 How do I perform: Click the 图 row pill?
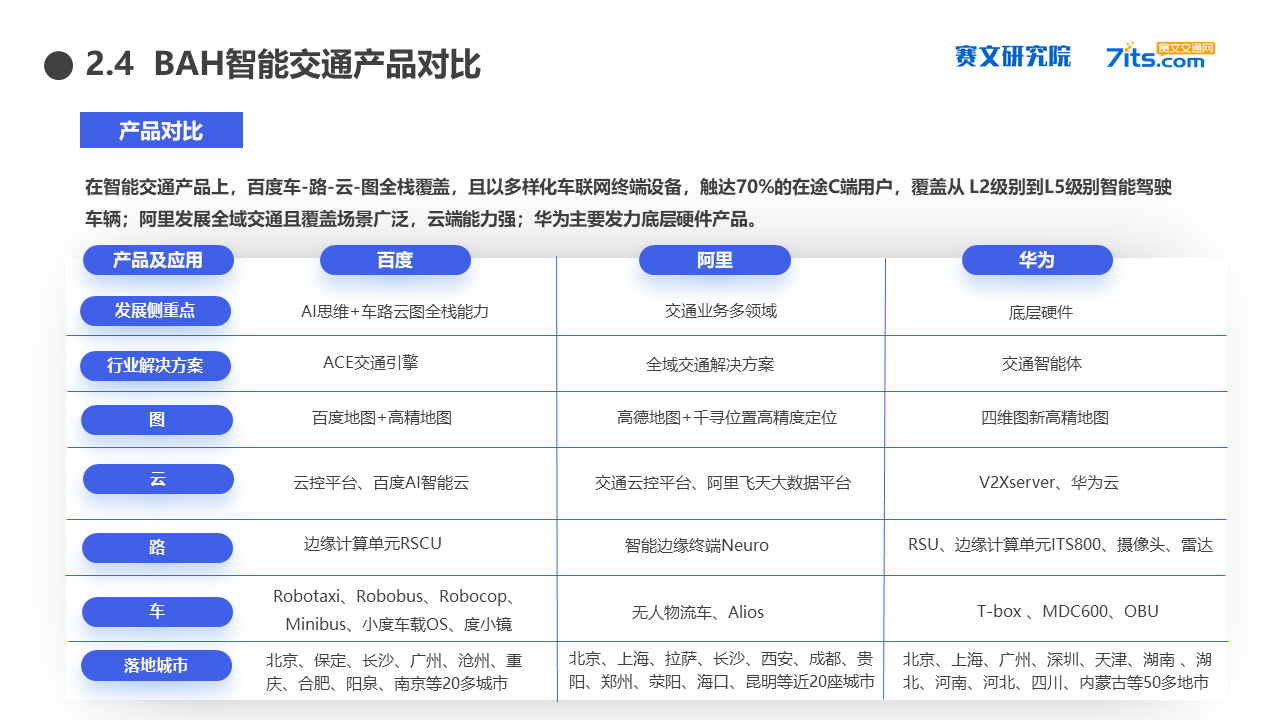click(x=157, y=420)
